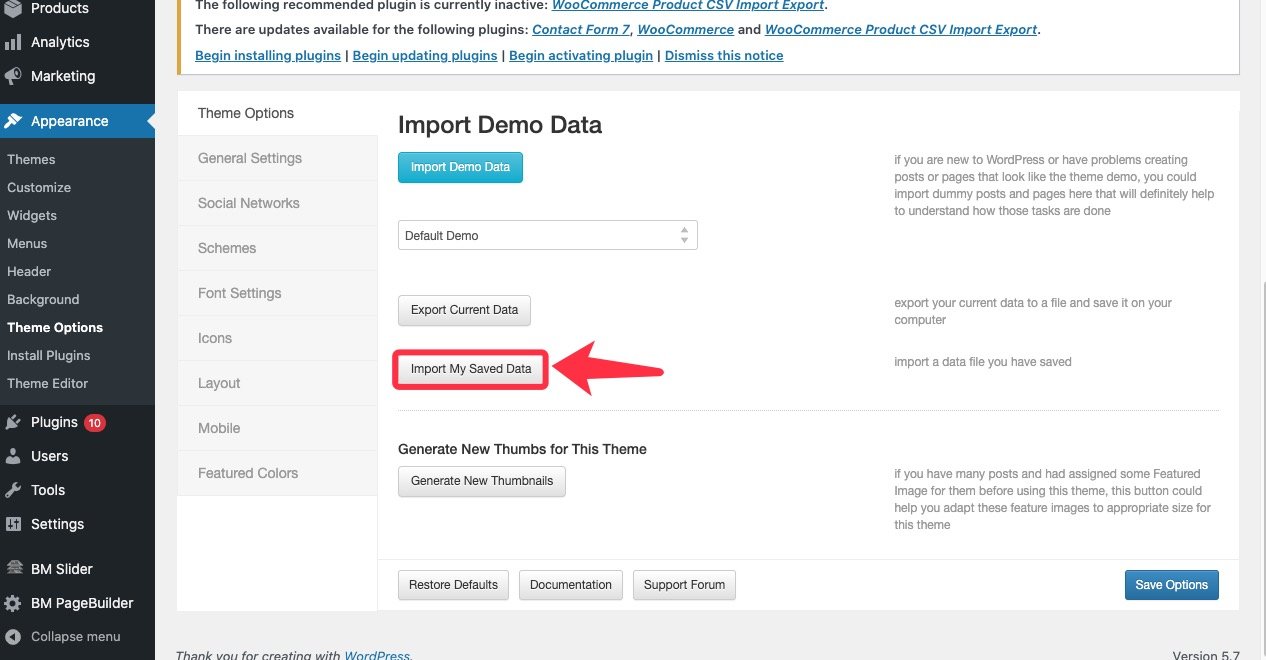Screen dimensions: 1266x660
Task: Click Generate New Thumbnails button
Action: coord(482,481)
